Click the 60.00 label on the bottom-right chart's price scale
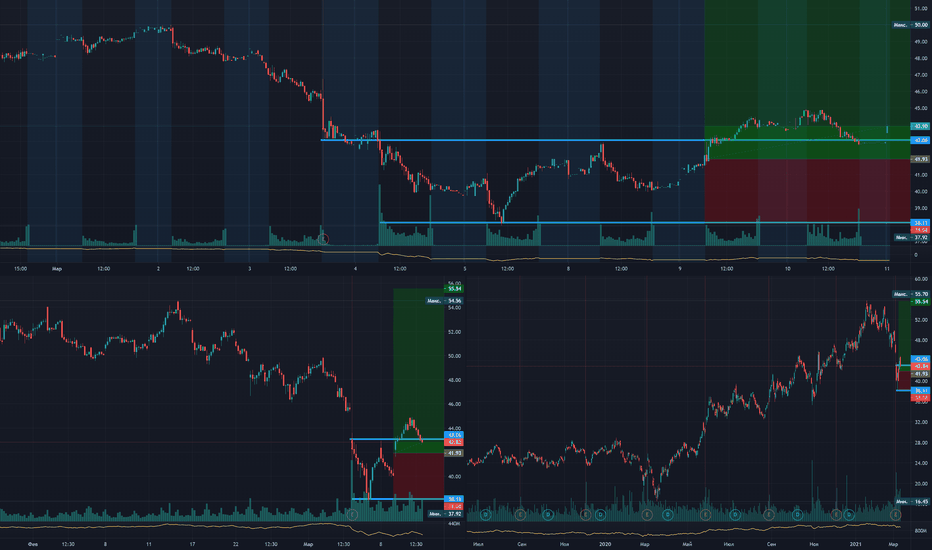Image resolution: width=932 pixels, height=550 pixels. point(921,279)
